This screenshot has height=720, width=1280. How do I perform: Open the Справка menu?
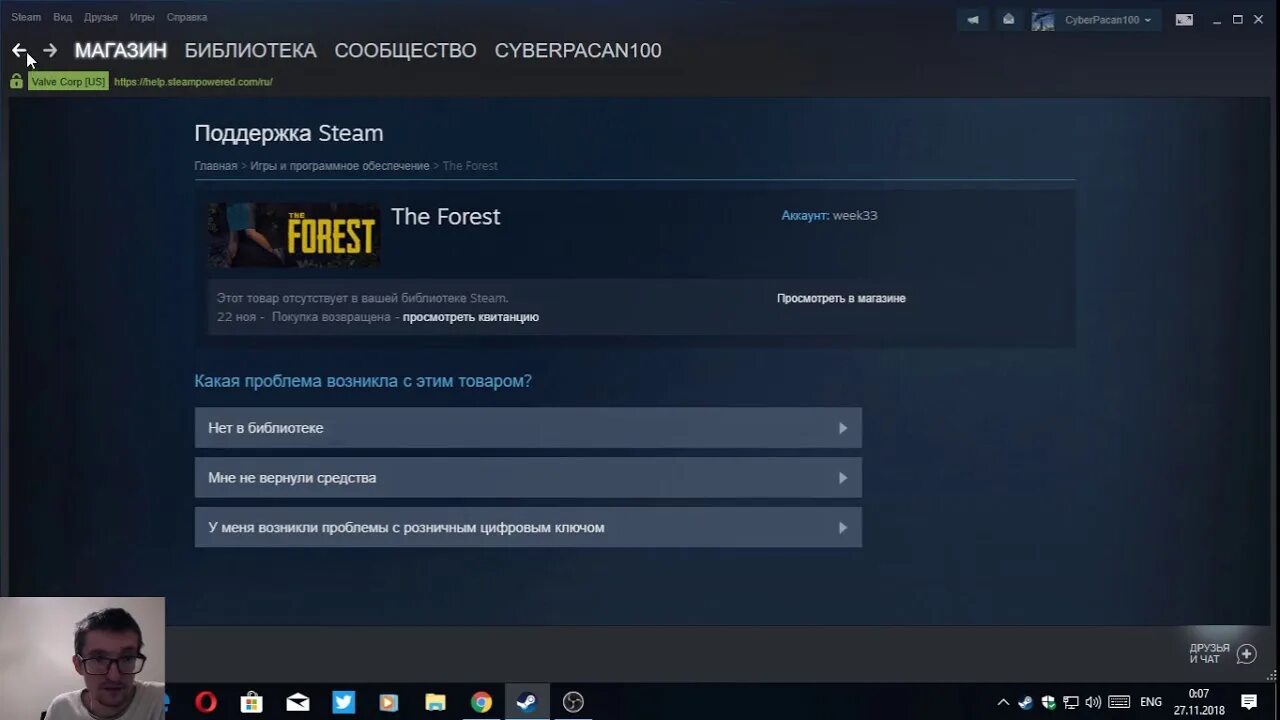(187, 17)
